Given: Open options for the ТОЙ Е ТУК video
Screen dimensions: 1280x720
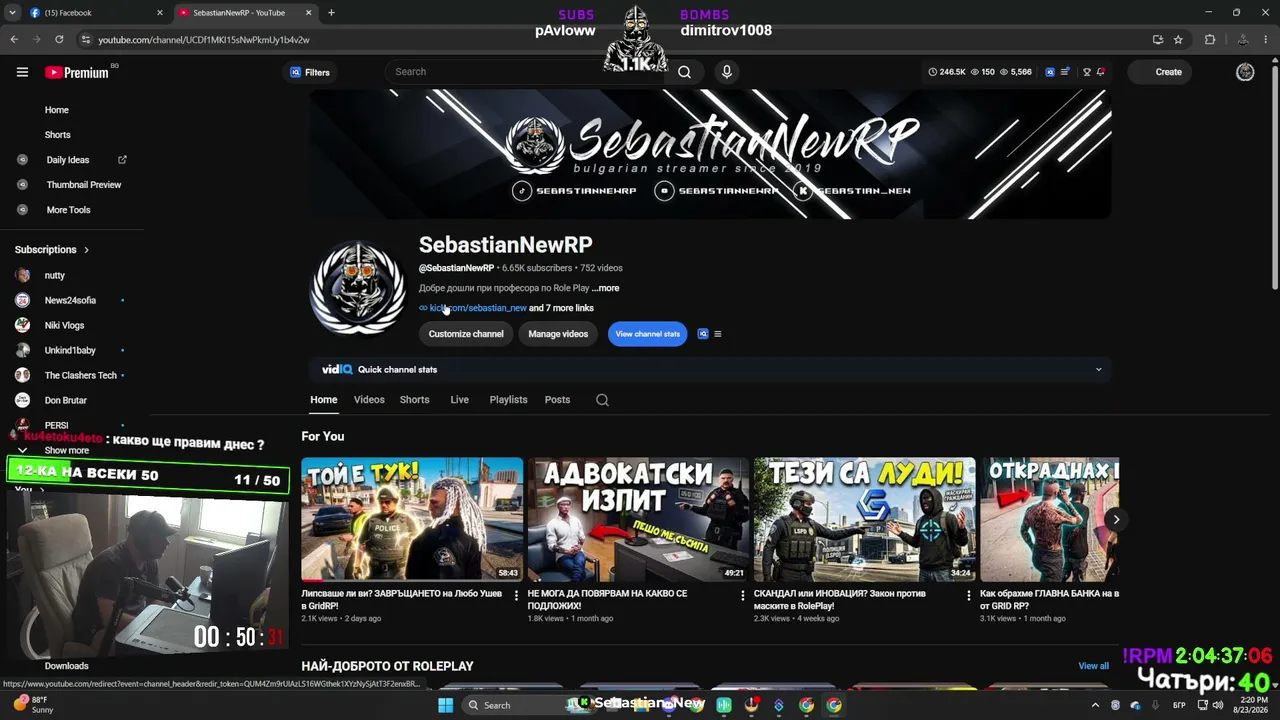Looking at the screenshot, I should click(516, 595).
